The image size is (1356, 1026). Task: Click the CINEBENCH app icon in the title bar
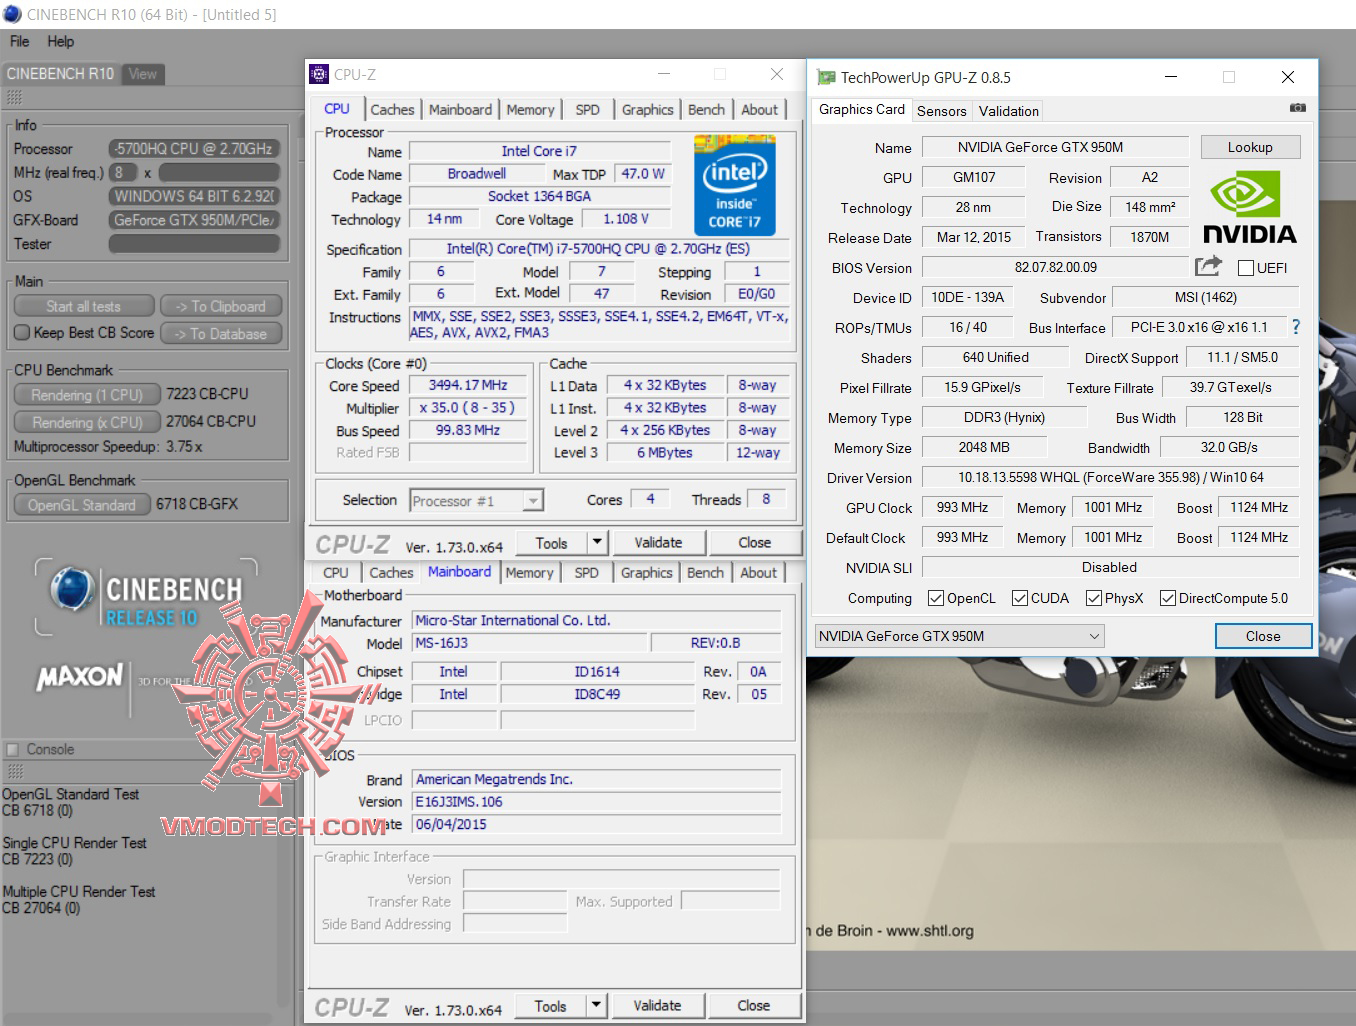click(12, 14)
